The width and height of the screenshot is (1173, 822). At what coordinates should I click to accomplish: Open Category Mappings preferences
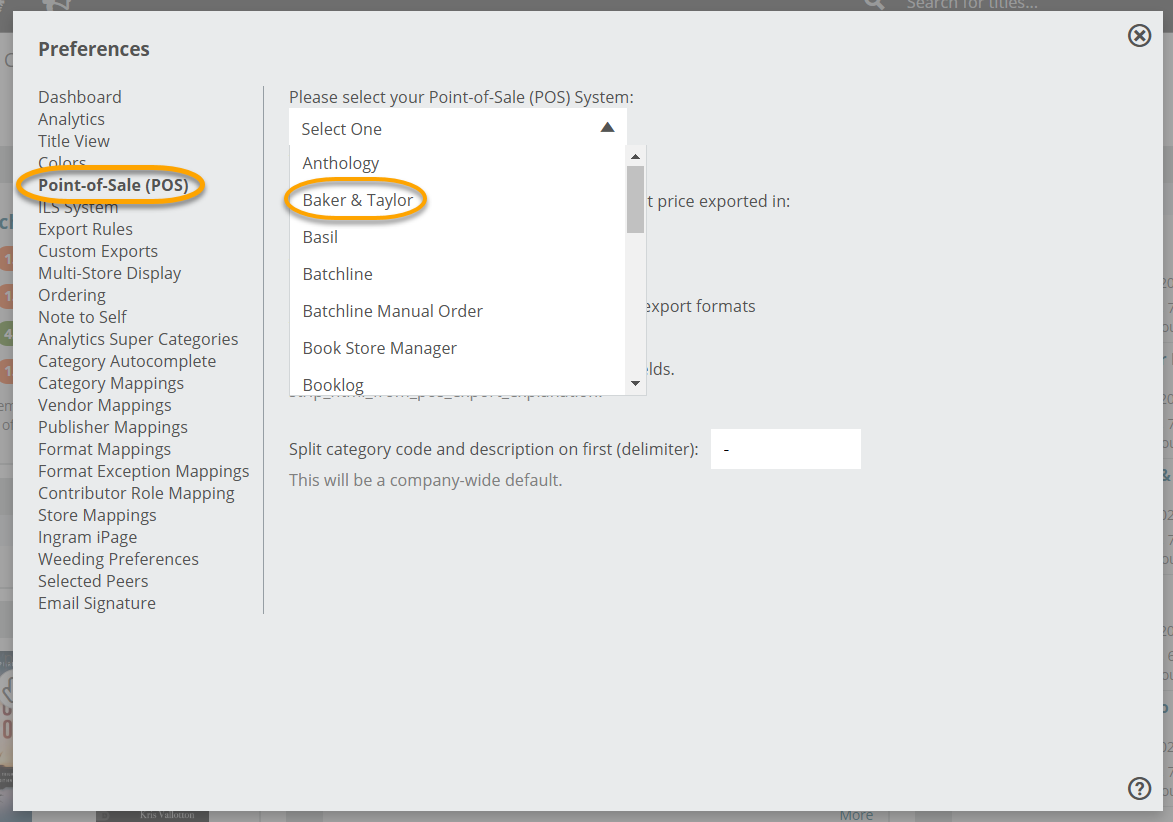point(111,383)
